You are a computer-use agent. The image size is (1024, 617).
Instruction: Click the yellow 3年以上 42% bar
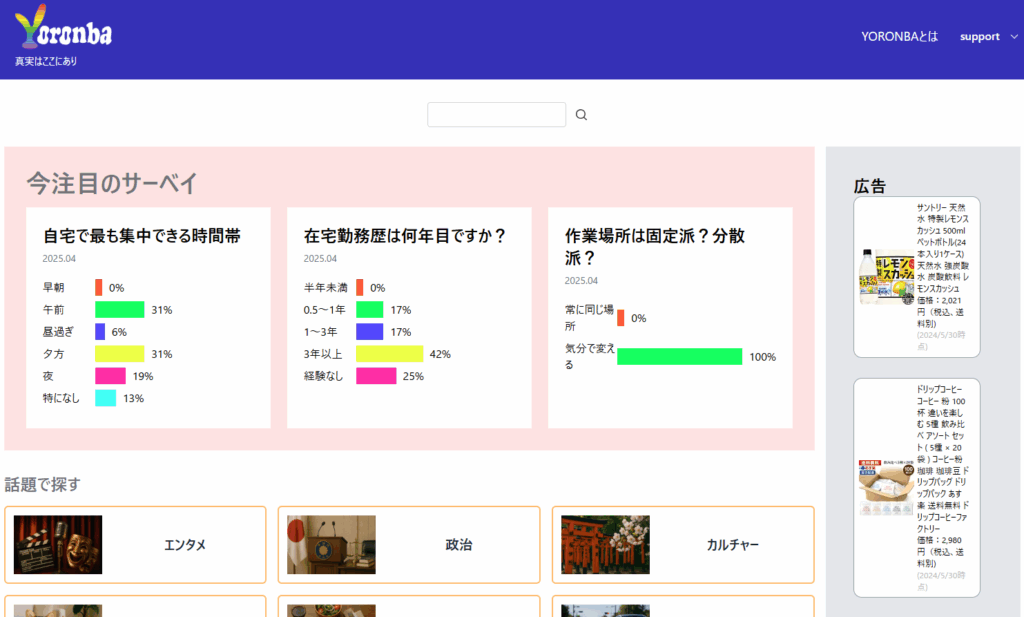tap(389, 354)
